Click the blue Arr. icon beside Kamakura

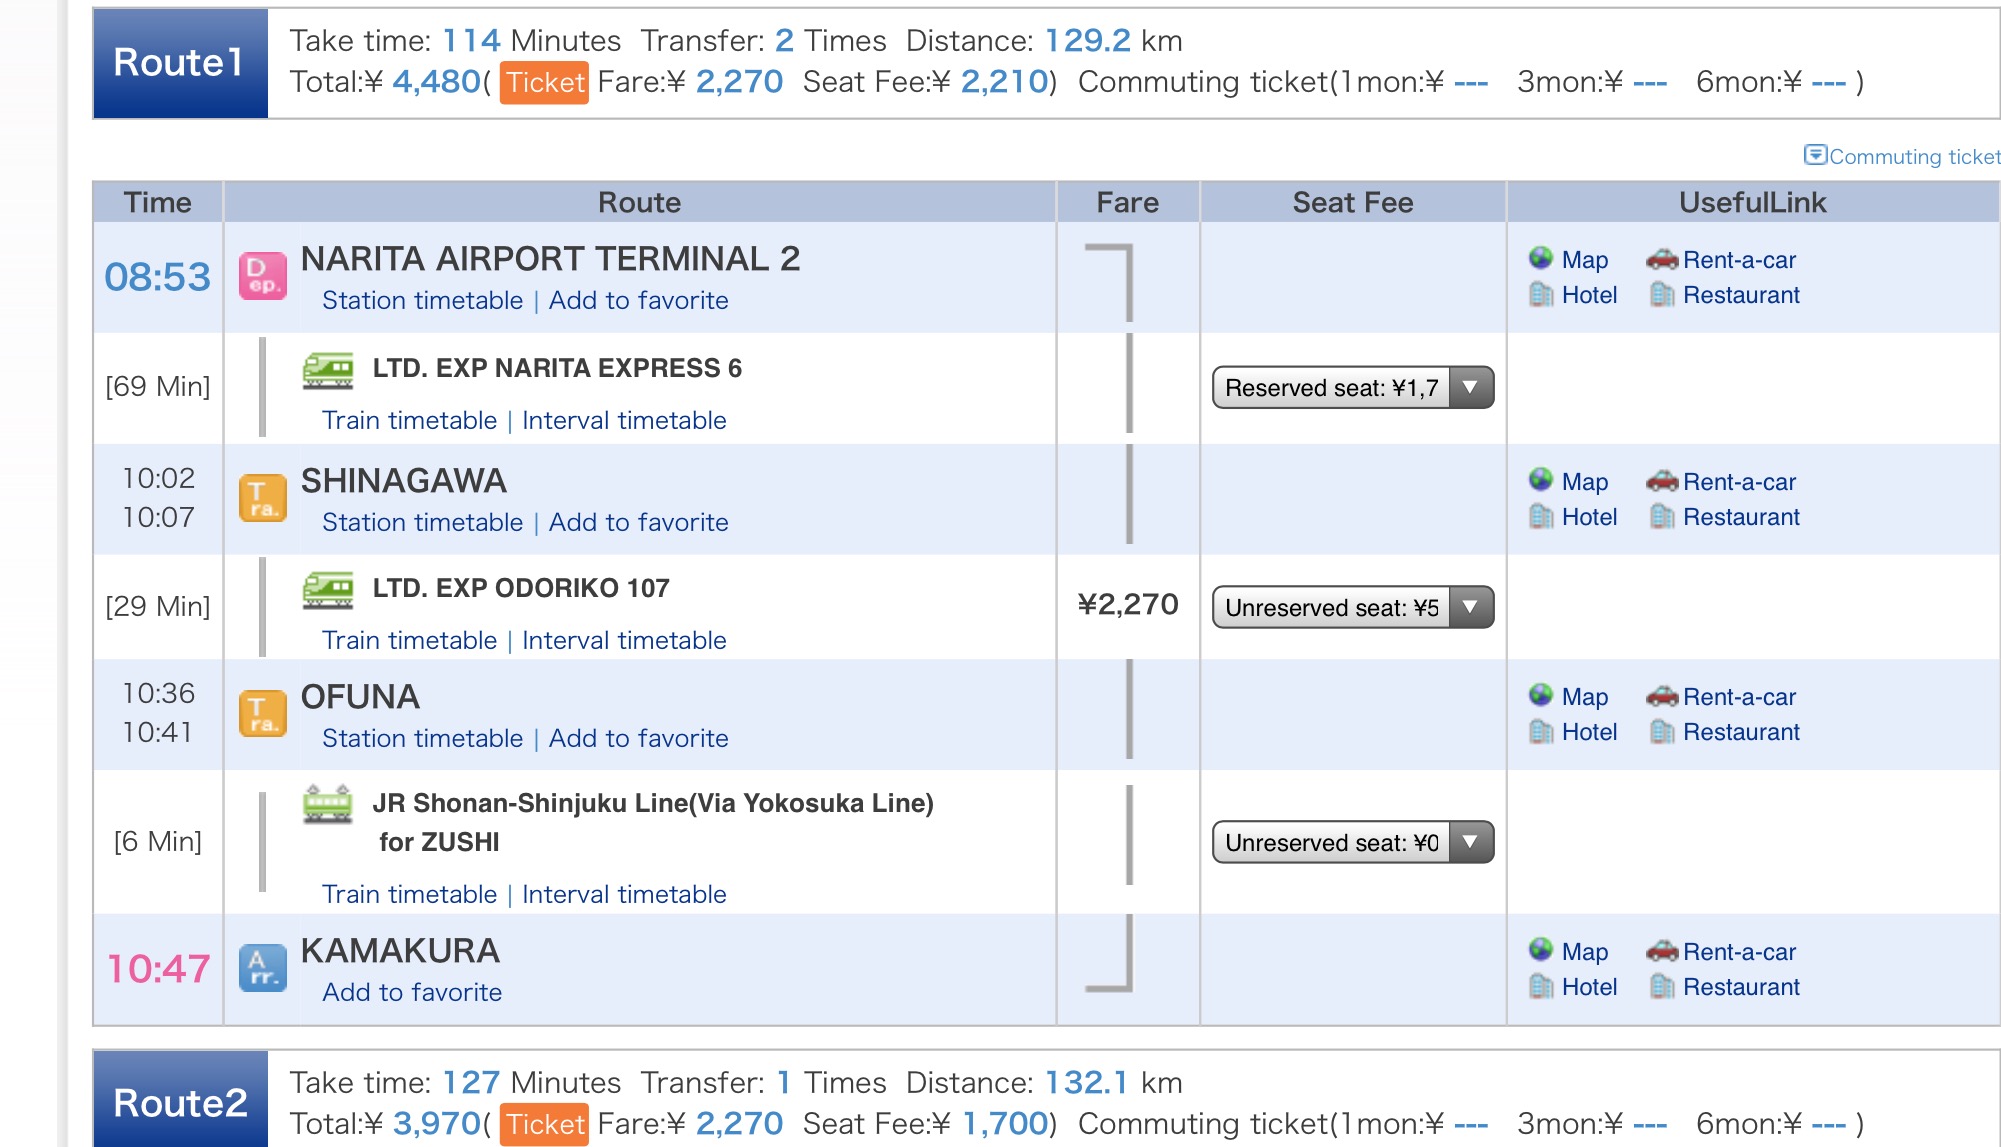[263, 968]
